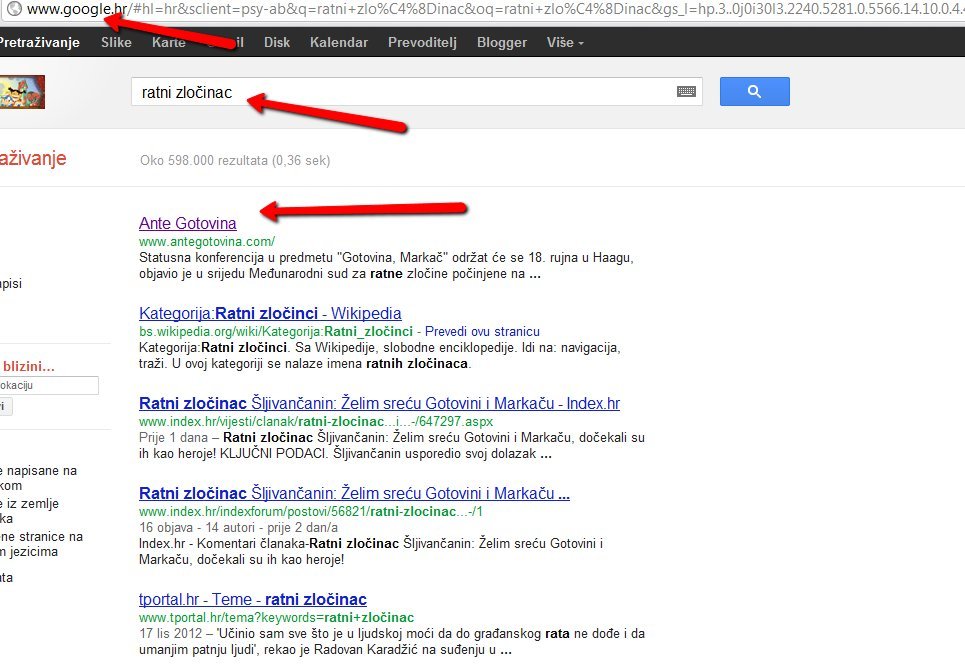Screen dimensions: 965x667
Task: Click the Google doodle logo image
Action: coord(22,92)
